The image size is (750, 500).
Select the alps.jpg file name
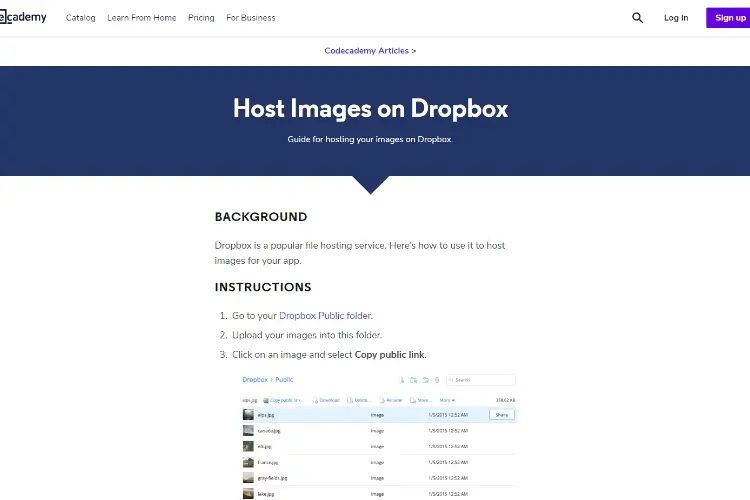266,415
